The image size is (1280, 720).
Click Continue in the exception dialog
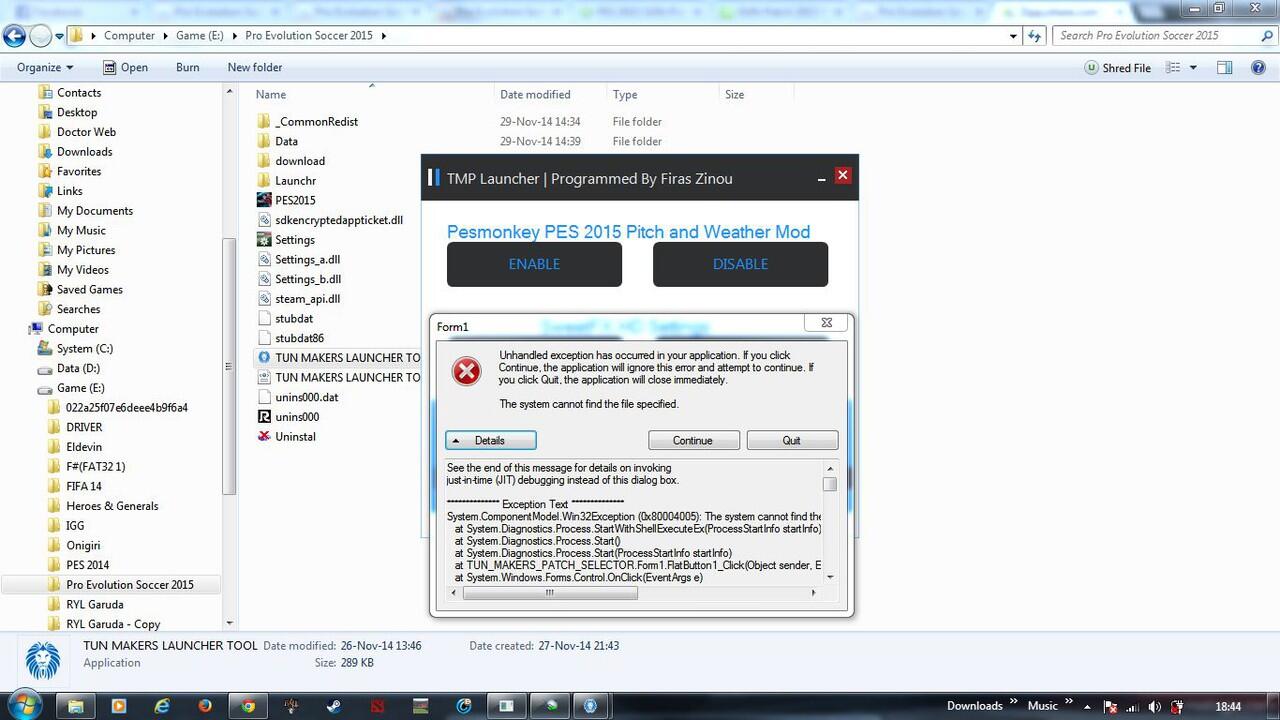[x=693, y=440]
